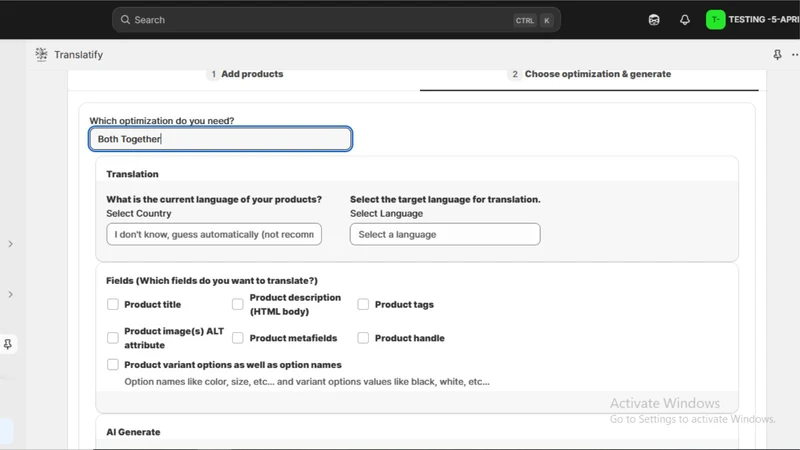
Task: Click the magnifier icon in search bar
Action: (x=125, y=20)
